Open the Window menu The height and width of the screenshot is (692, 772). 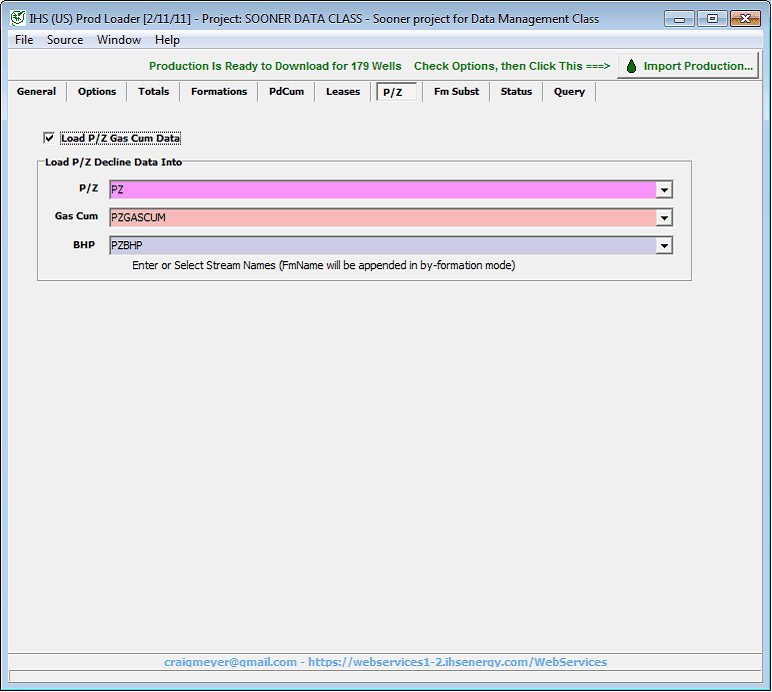click(x=118, y=40)
